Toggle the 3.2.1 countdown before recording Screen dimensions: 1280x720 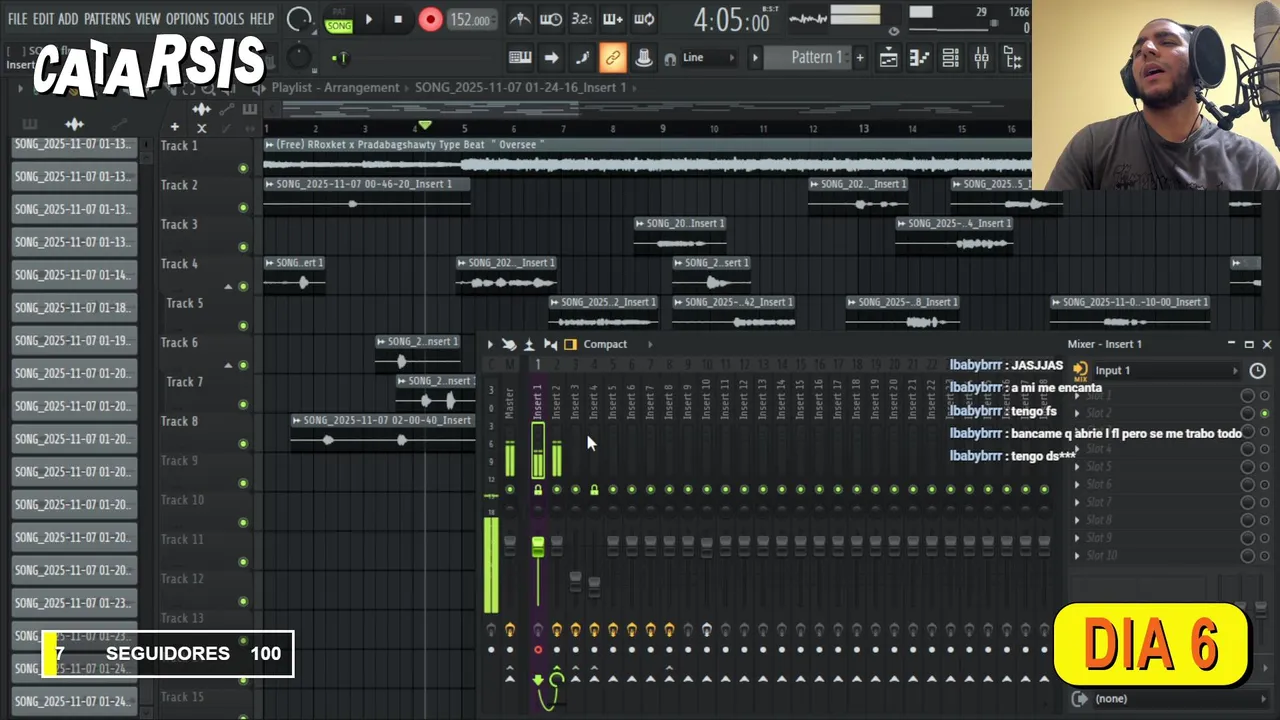tap(581, 19)
